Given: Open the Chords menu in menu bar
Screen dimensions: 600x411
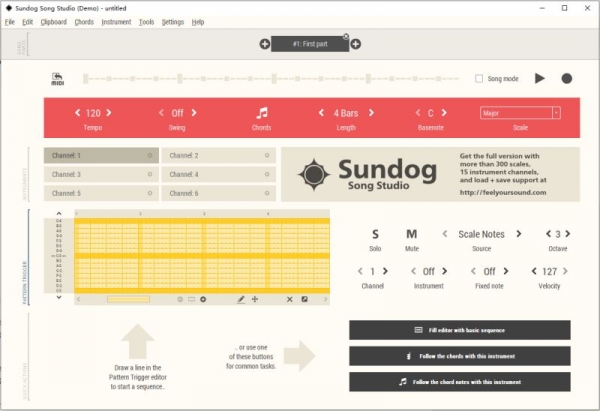Looking at the screenshot, I should coord(84,22).
